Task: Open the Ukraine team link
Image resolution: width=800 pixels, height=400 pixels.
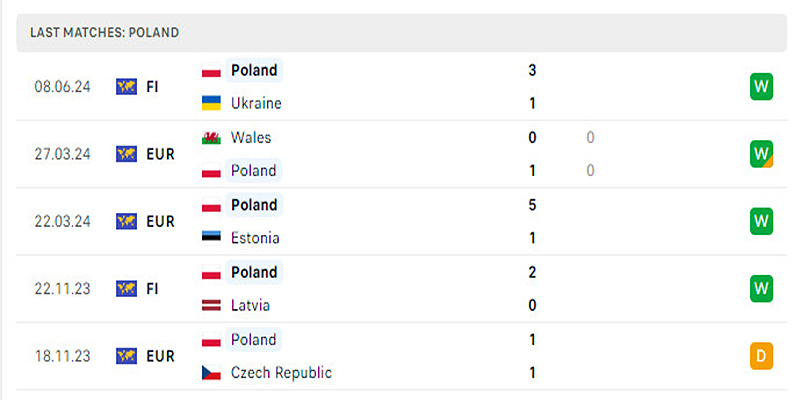Action: click(256, 103)
